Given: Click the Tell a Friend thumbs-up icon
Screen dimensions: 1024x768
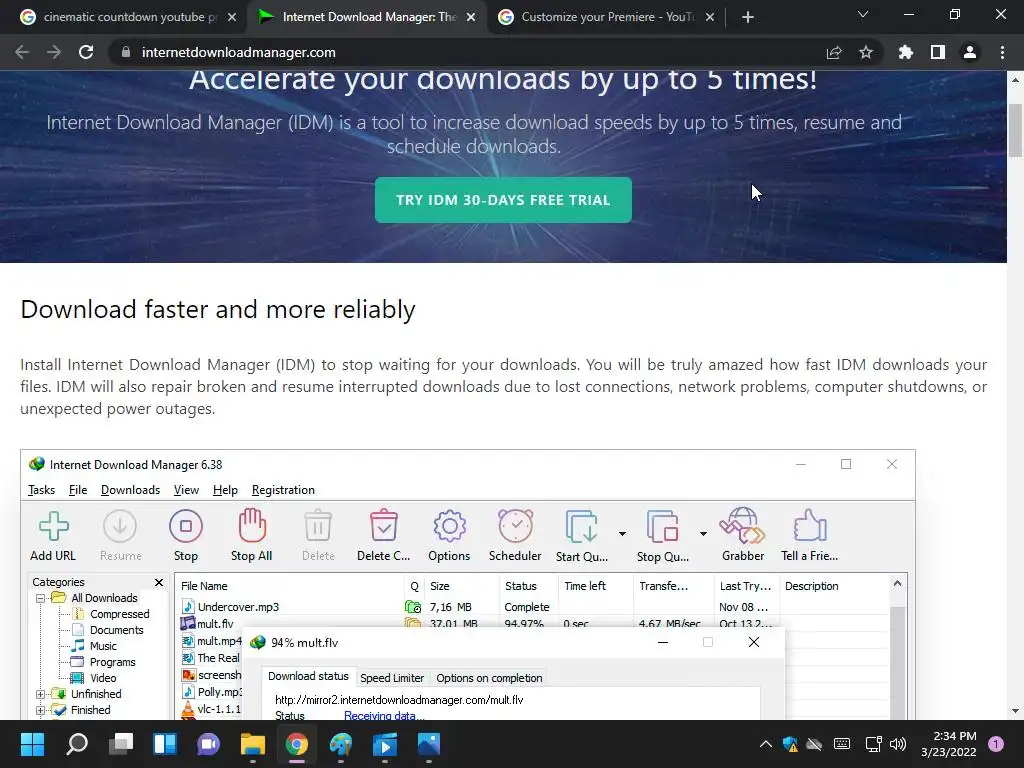Looking at the screenshot, I should (810, 526).
